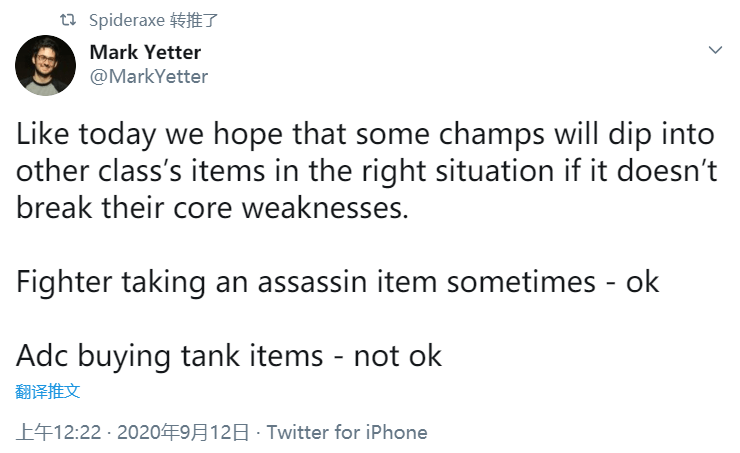Click the 2020年9月12日 date
Image resolution: width=740 pixels, height=453 pixels.
click(x=182, y=433)
